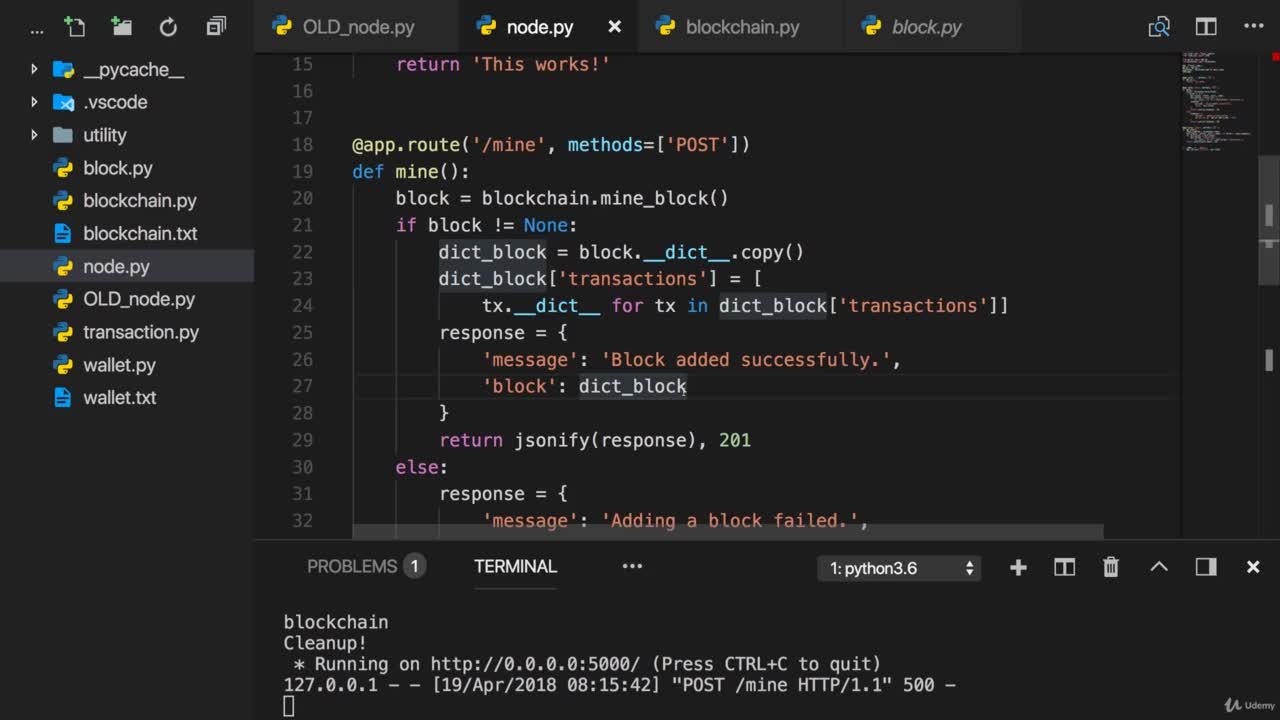Select the node.py editor tab
Screen dimensions: 1280x720
(x=540, y=27)
